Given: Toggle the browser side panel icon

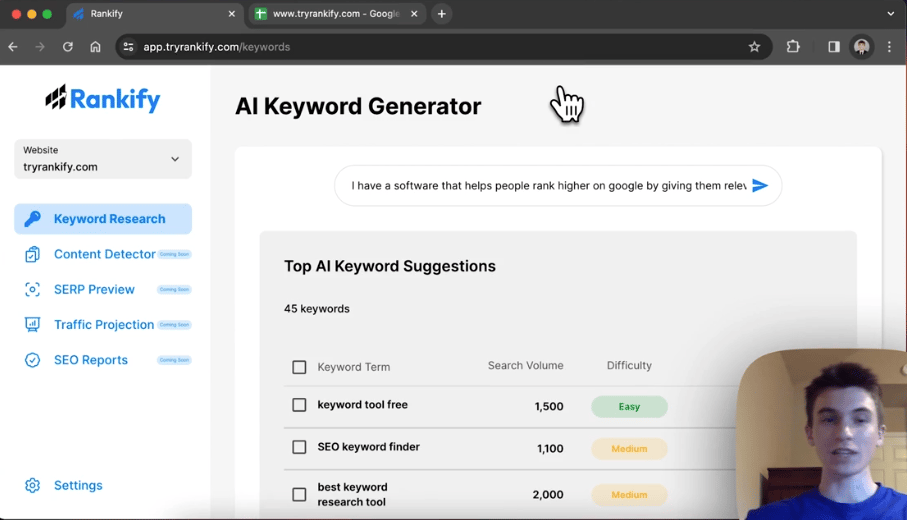Looking at the screenshot, I should point(834,47).
